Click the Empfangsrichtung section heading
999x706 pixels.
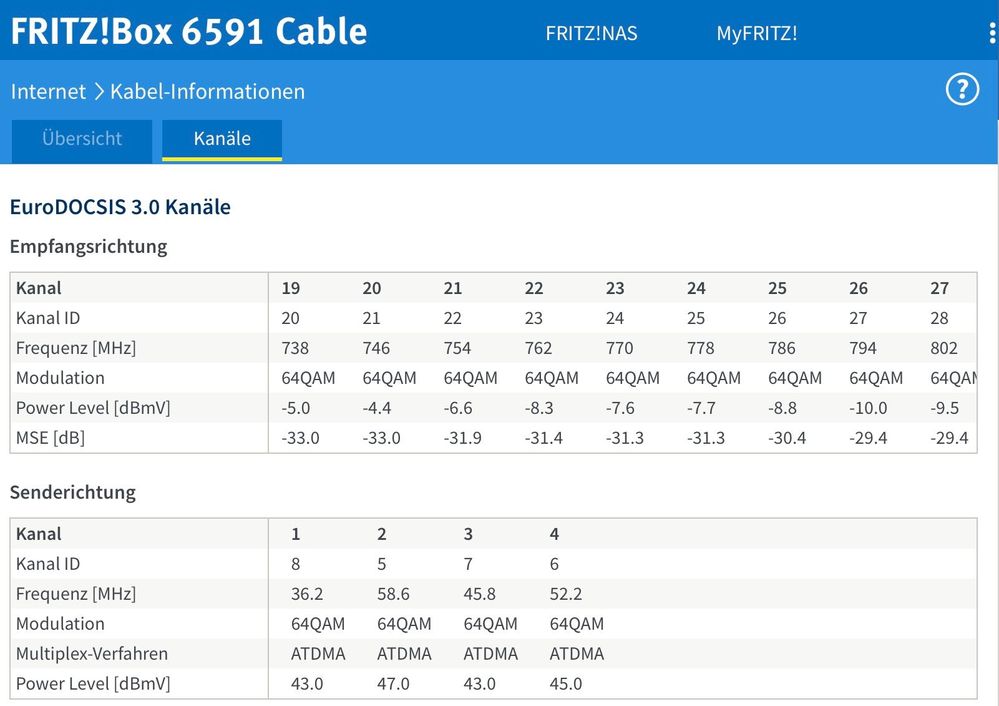(89, 247)
